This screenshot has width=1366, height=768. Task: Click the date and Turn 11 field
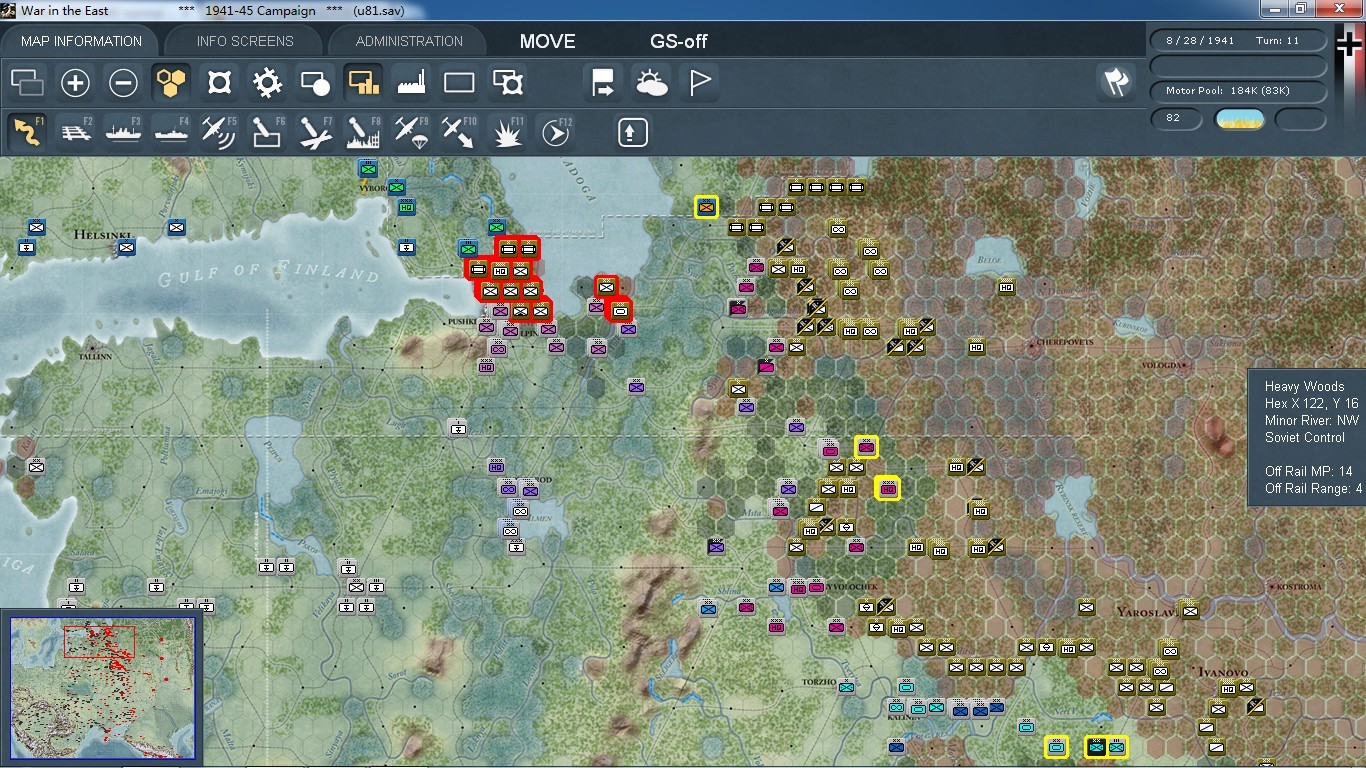click(1239, 41)
